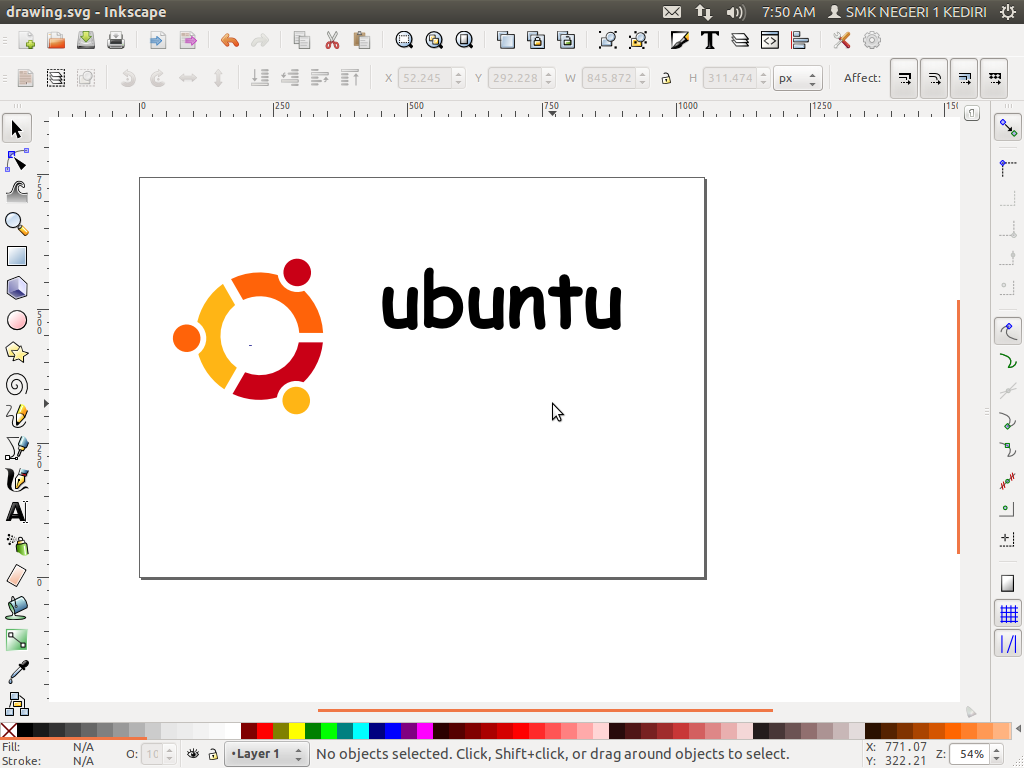This screenshot has width=1024, height=768.
Task: Toggle width/height lock ratio
Action: tap(666, 78)
